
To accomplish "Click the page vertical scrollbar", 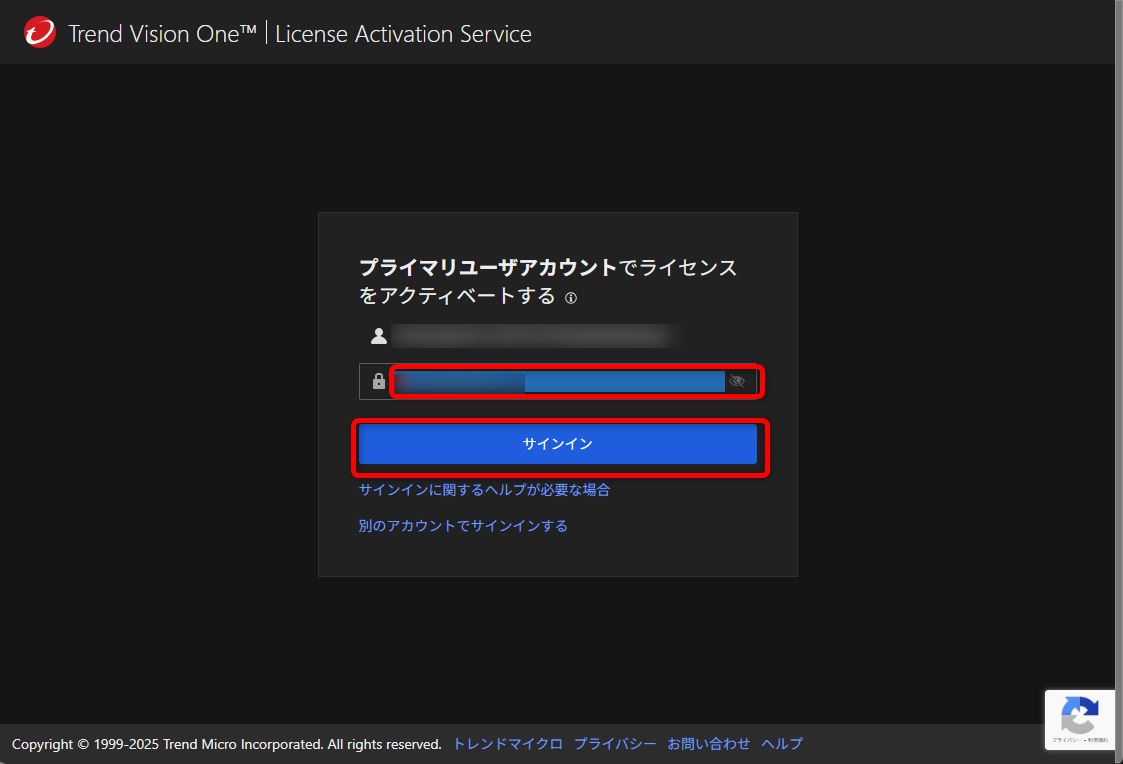I will pos(1119,382).
